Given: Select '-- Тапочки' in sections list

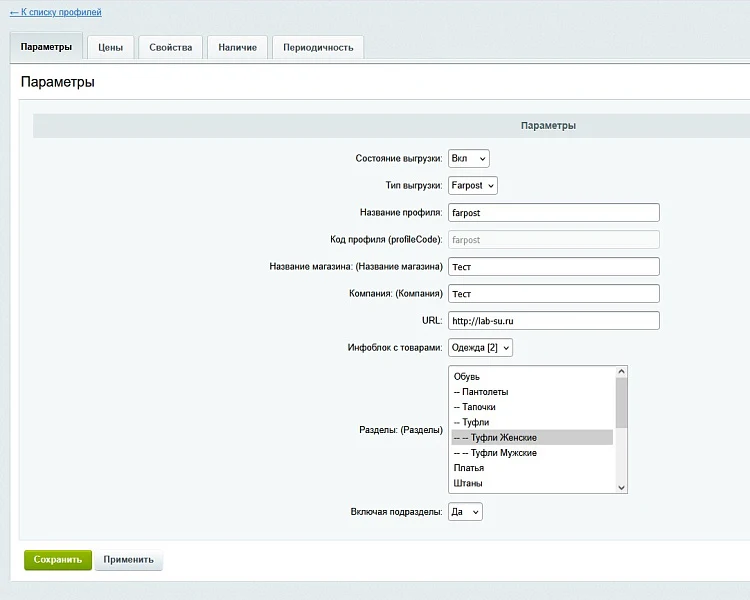Looking at the screenshot, I should [532, 407].
